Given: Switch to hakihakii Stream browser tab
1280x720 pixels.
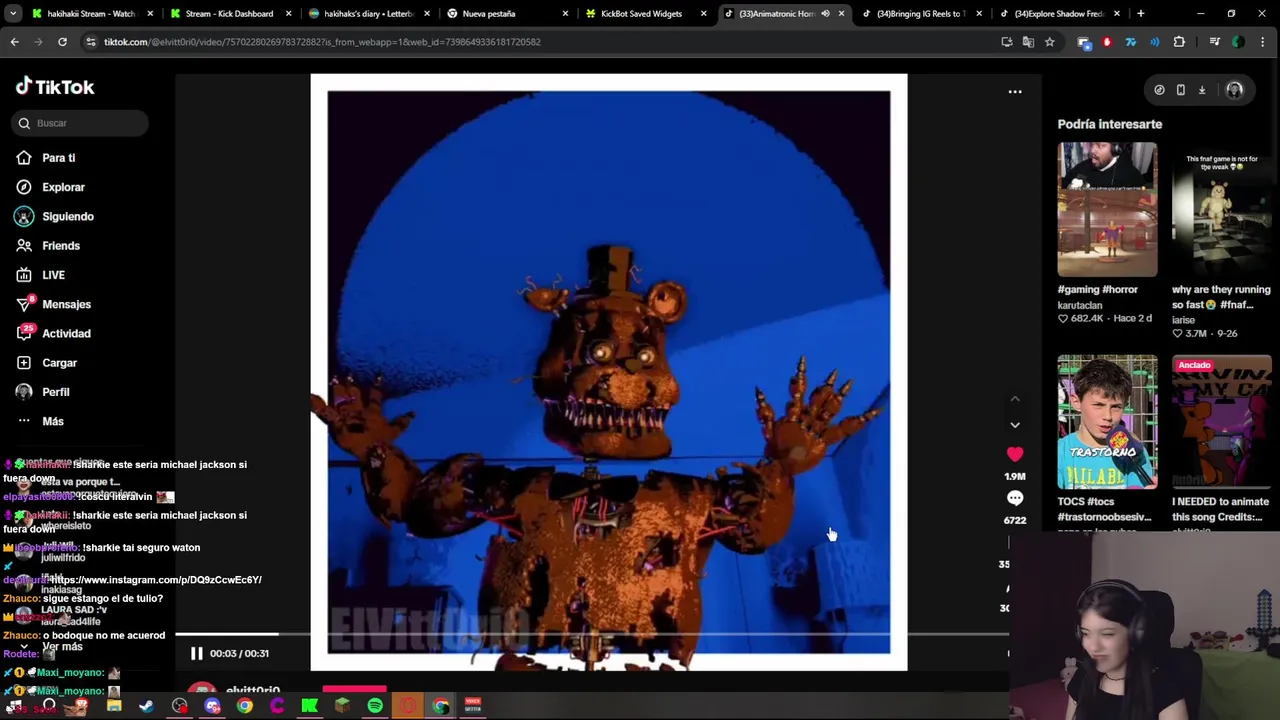Looking at the screenshot, I should click(x=90, y=14).
